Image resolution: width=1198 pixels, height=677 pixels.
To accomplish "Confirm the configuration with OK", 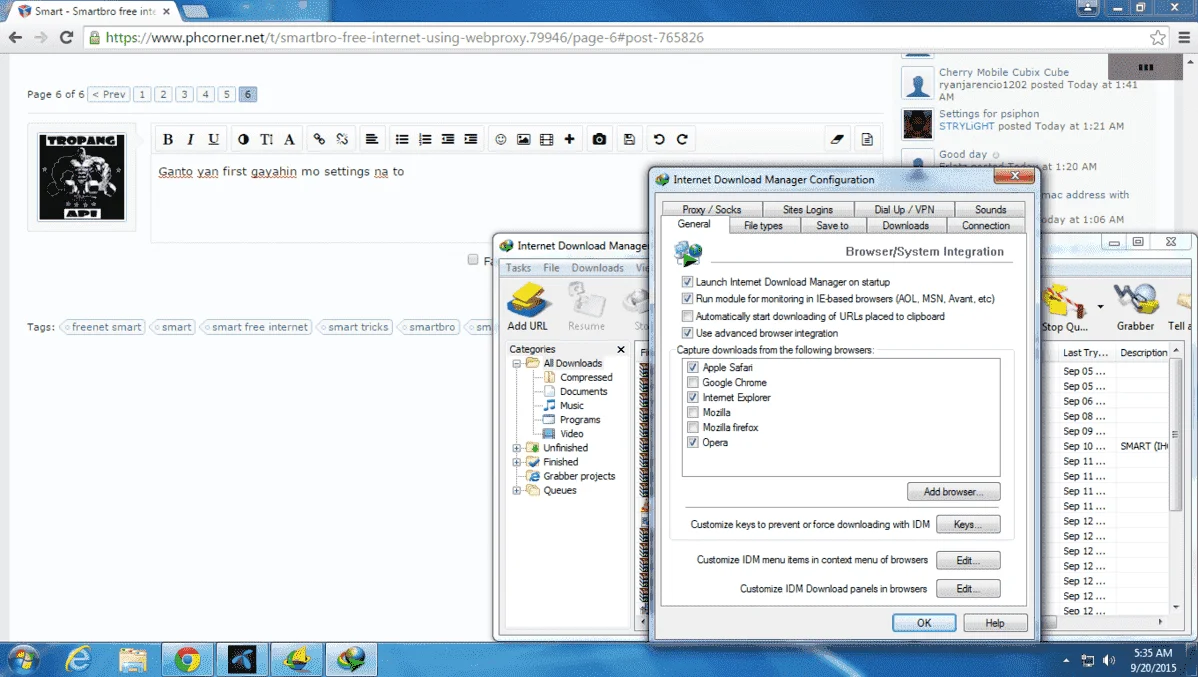I will tap(924, 624).
